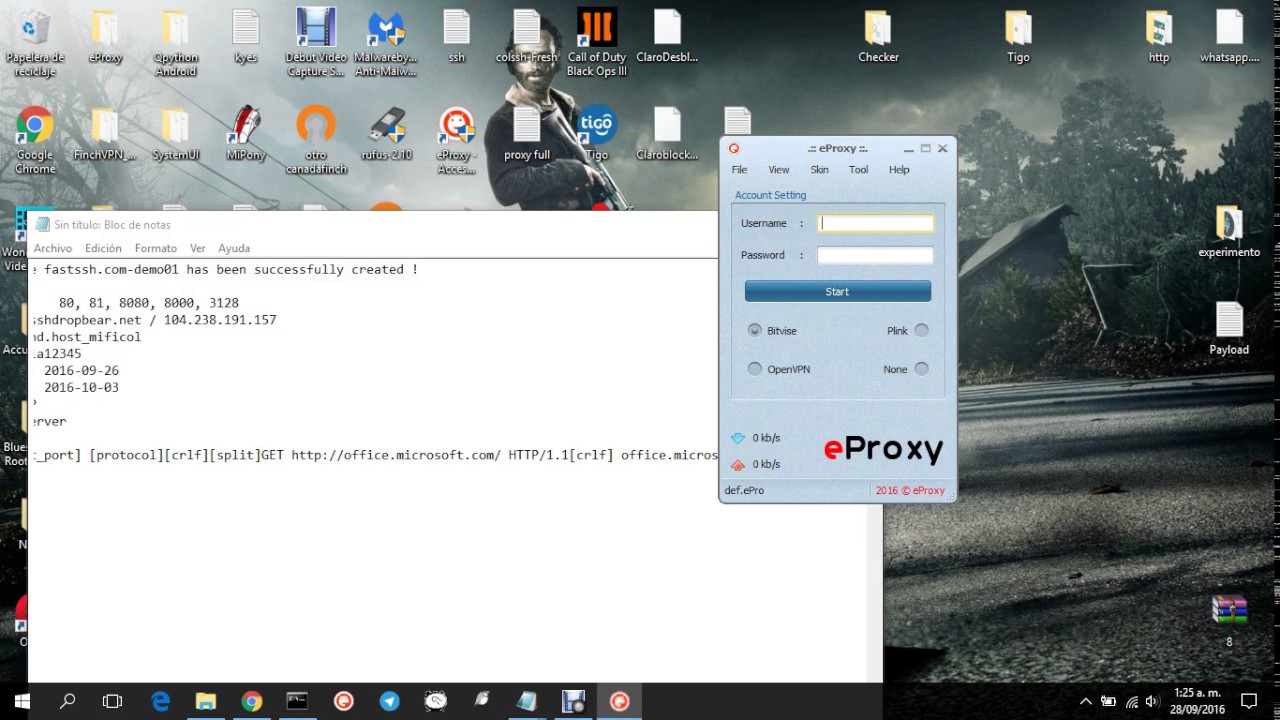Select Debut Video Capture shortcut
The height and width of the screenshot is (720, 1280).
[x=316, y=43]
